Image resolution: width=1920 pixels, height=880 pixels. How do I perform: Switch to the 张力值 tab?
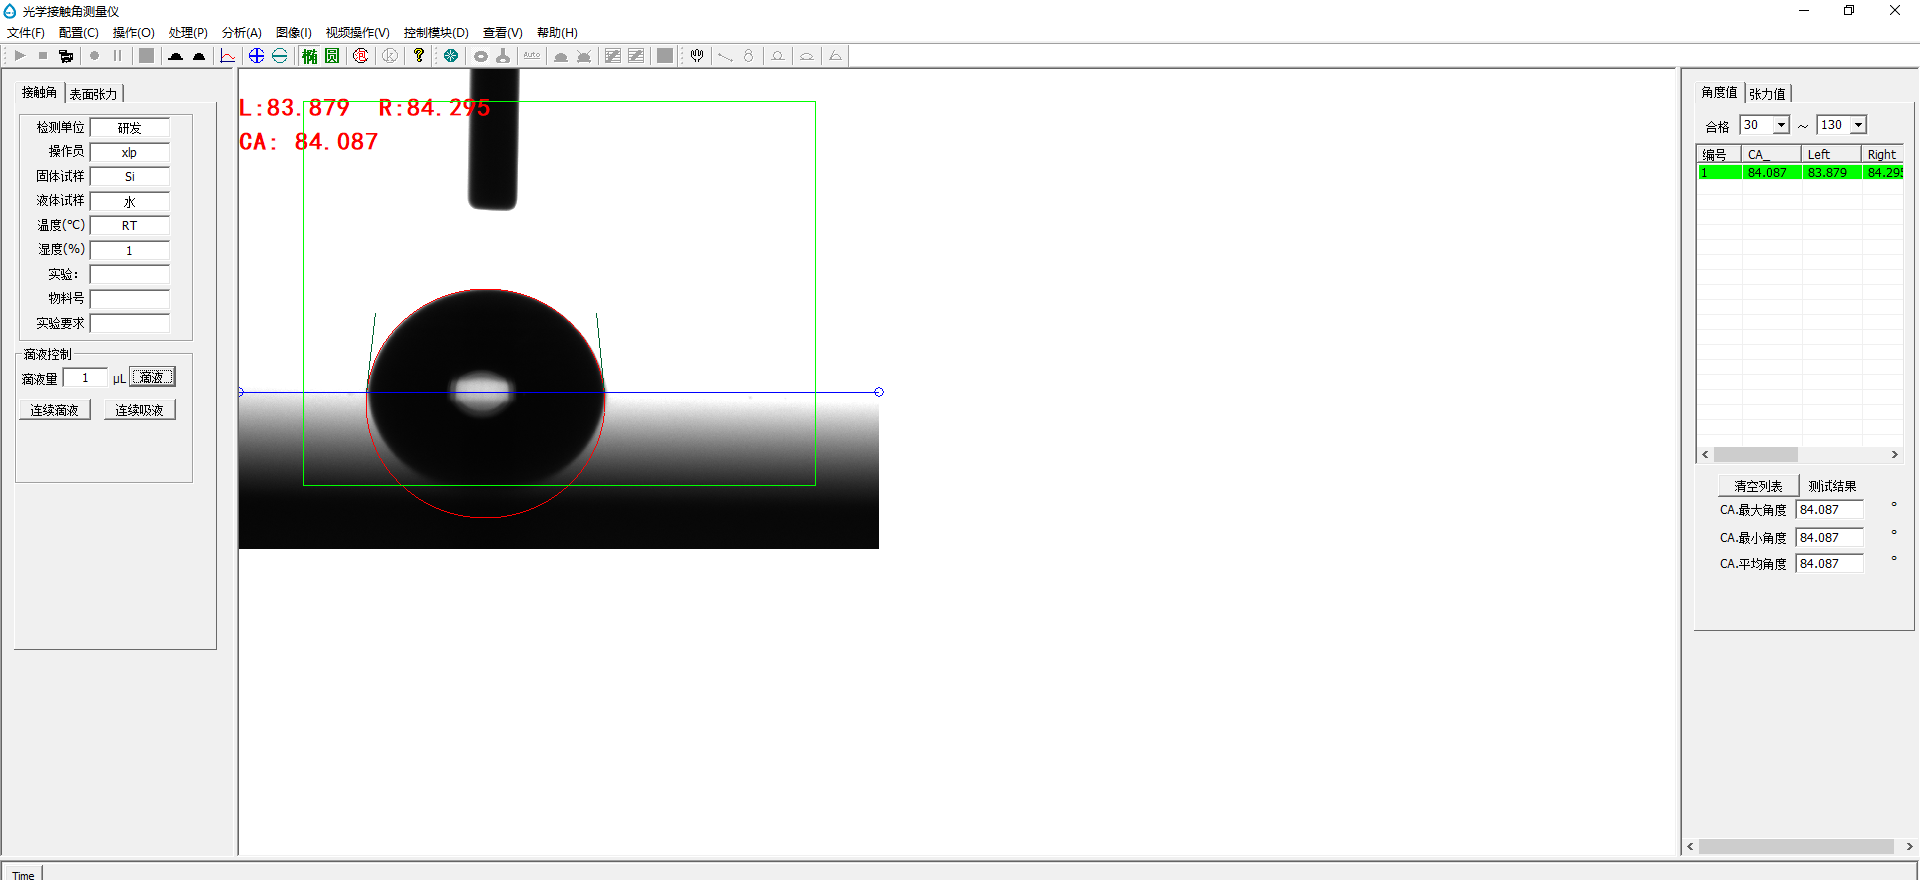pos(1767,94)
